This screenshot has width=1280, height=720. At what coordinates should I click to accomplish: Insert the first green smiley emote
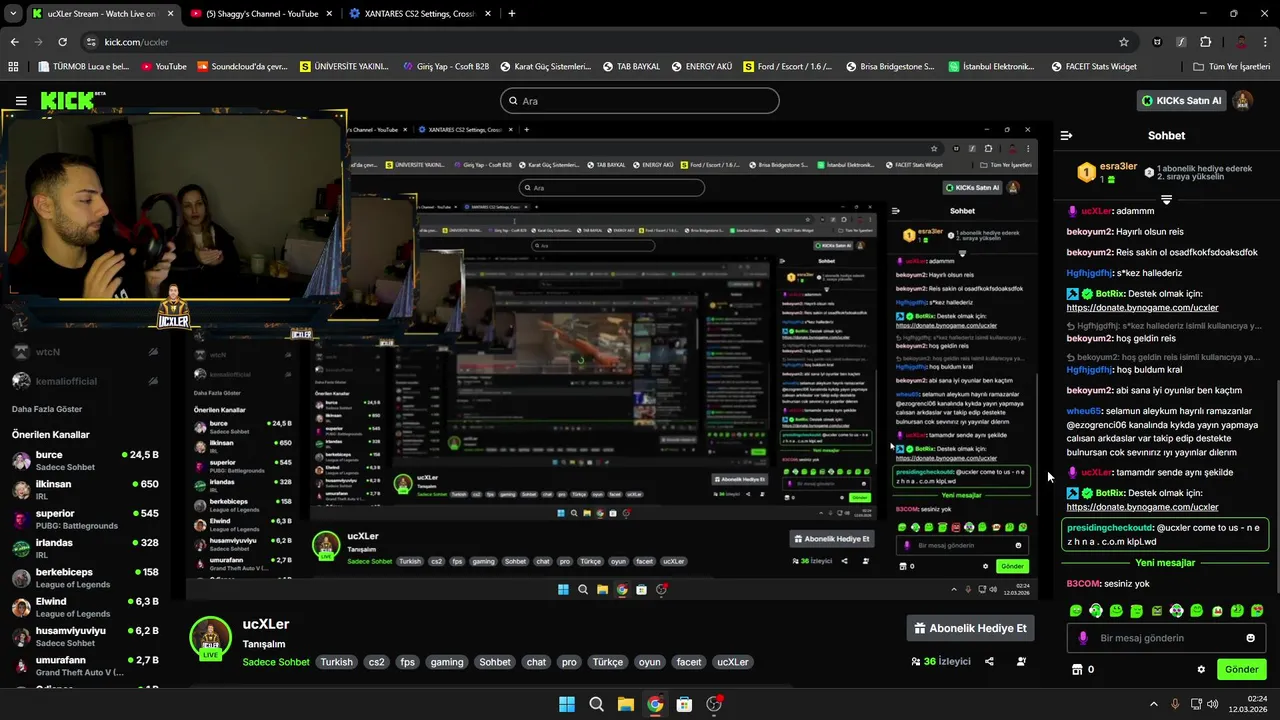tap(1076, 610)
